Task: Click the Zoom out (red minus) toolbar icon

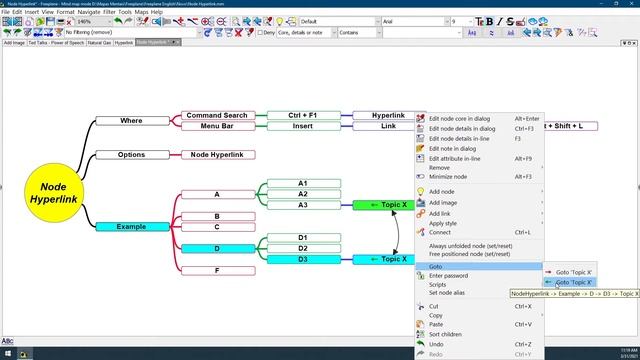Action: 222,21
